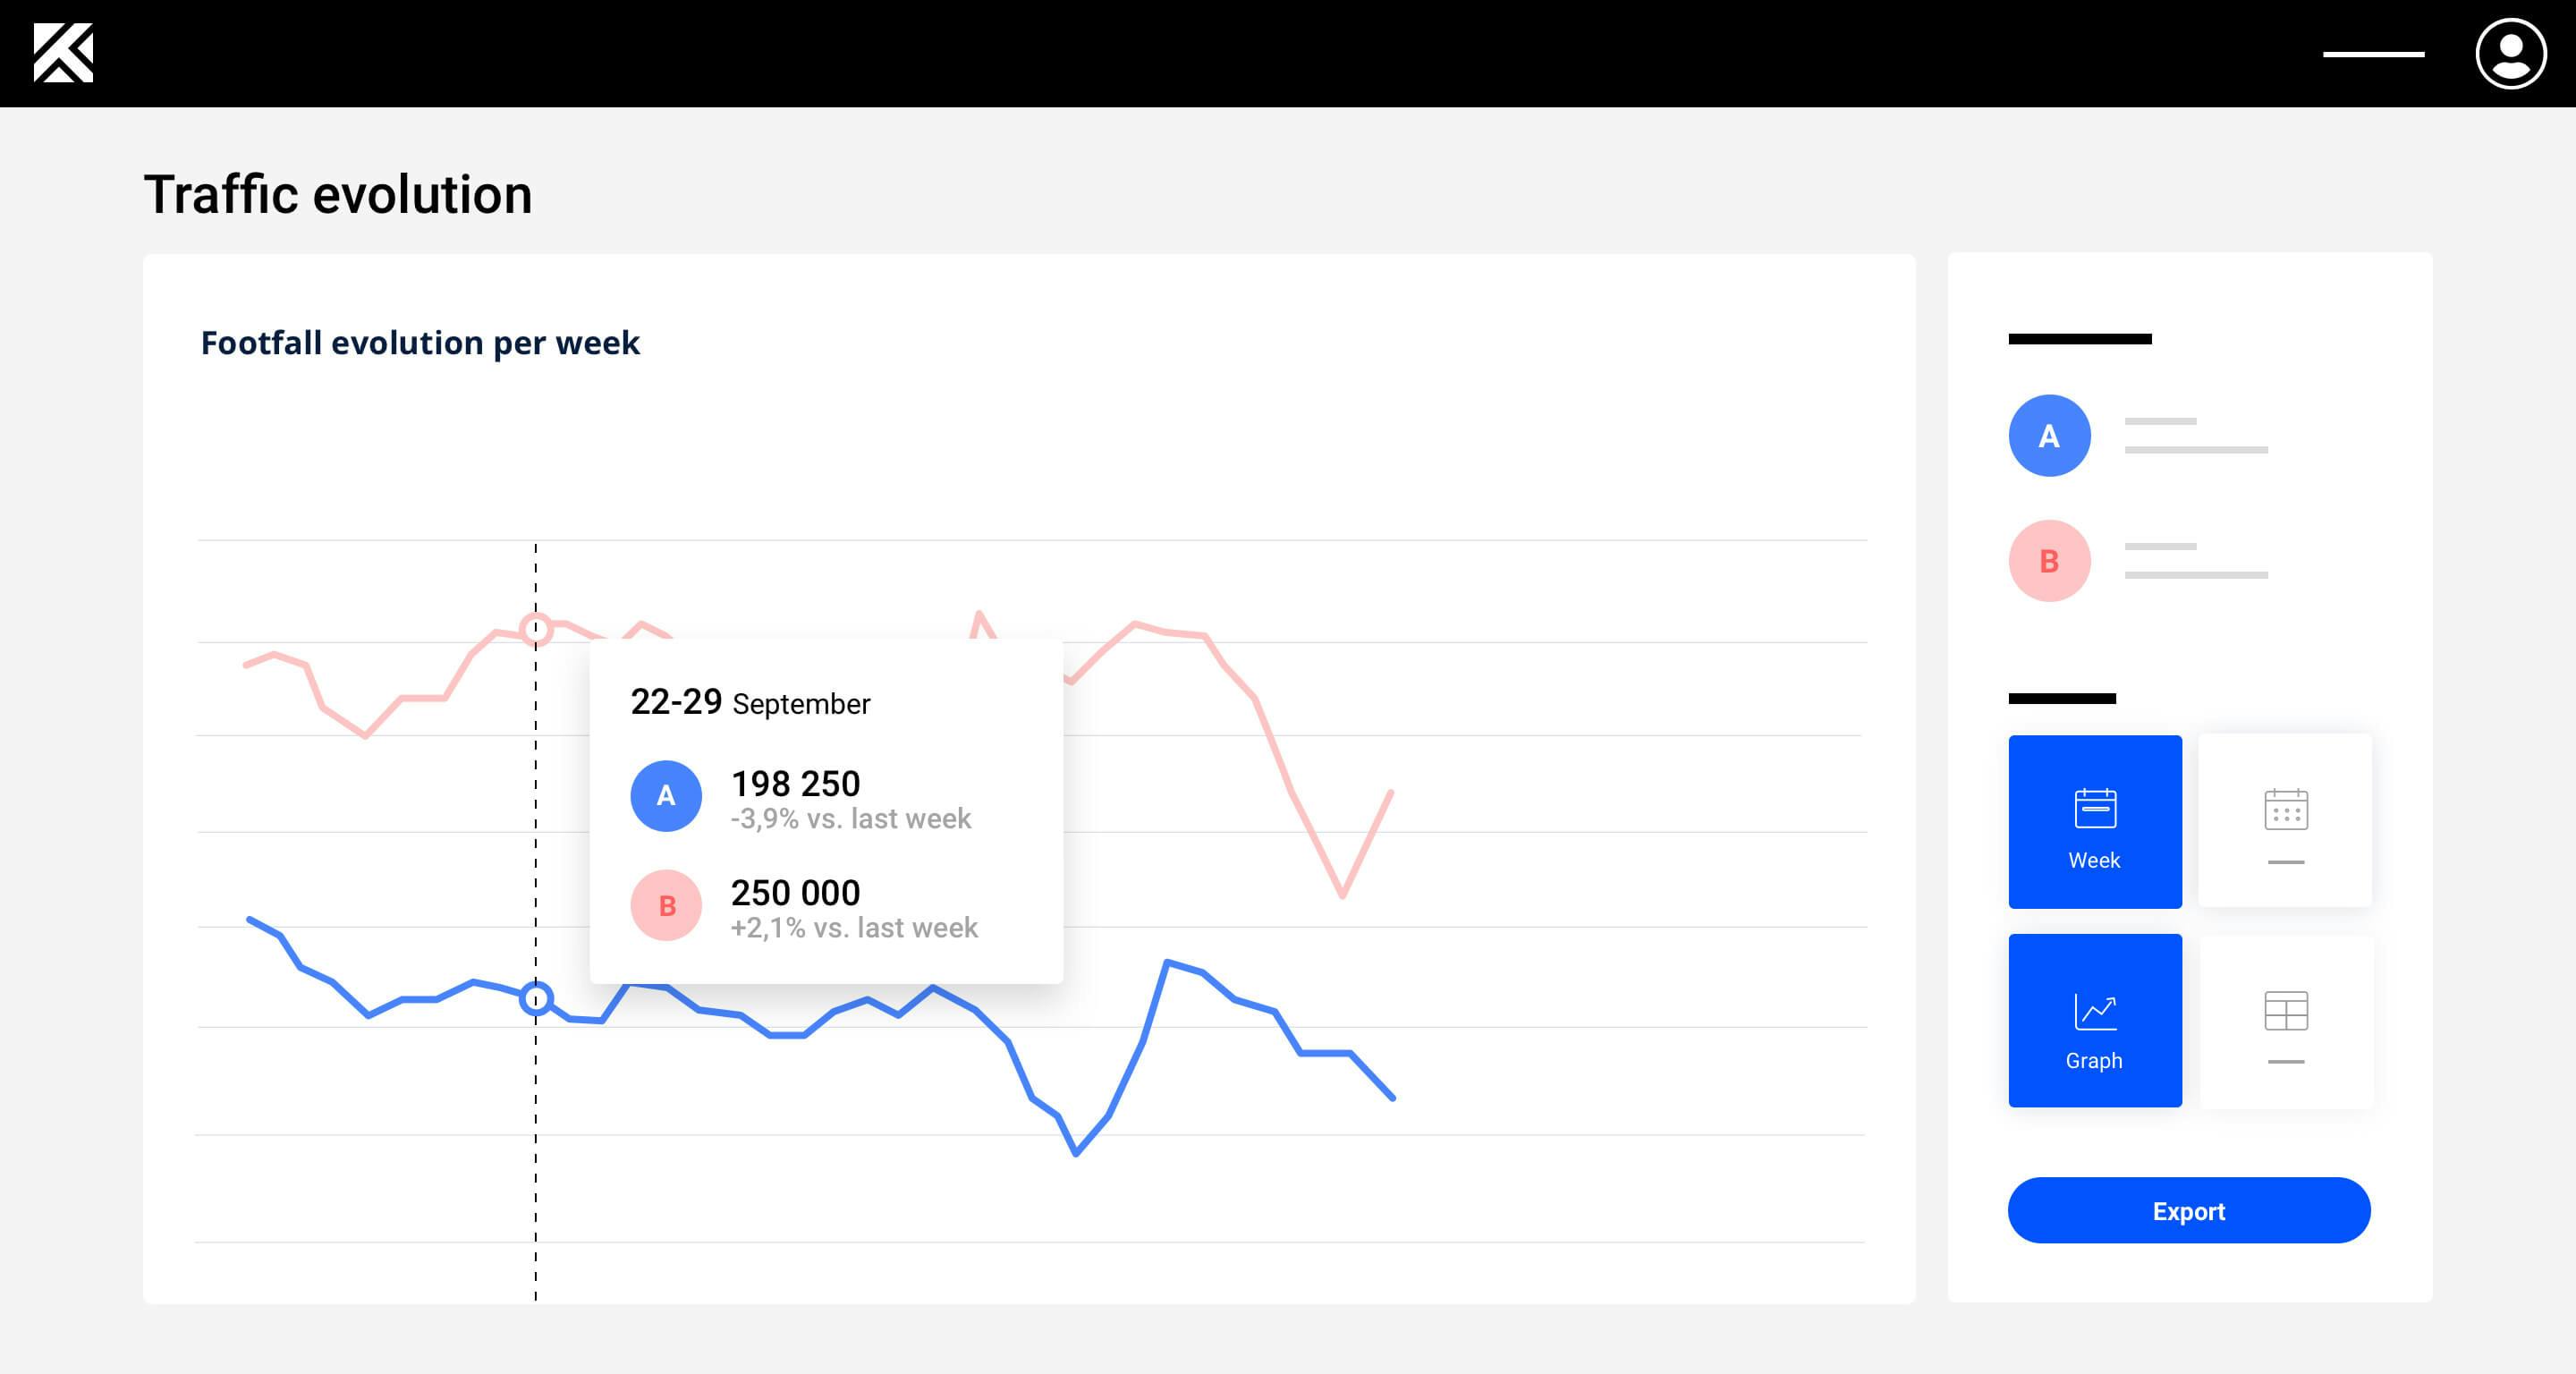The width and height of the screenshot is (2576, 1374).
Task: Click the header menu line next to avatar
Action: click(2373, 54)
